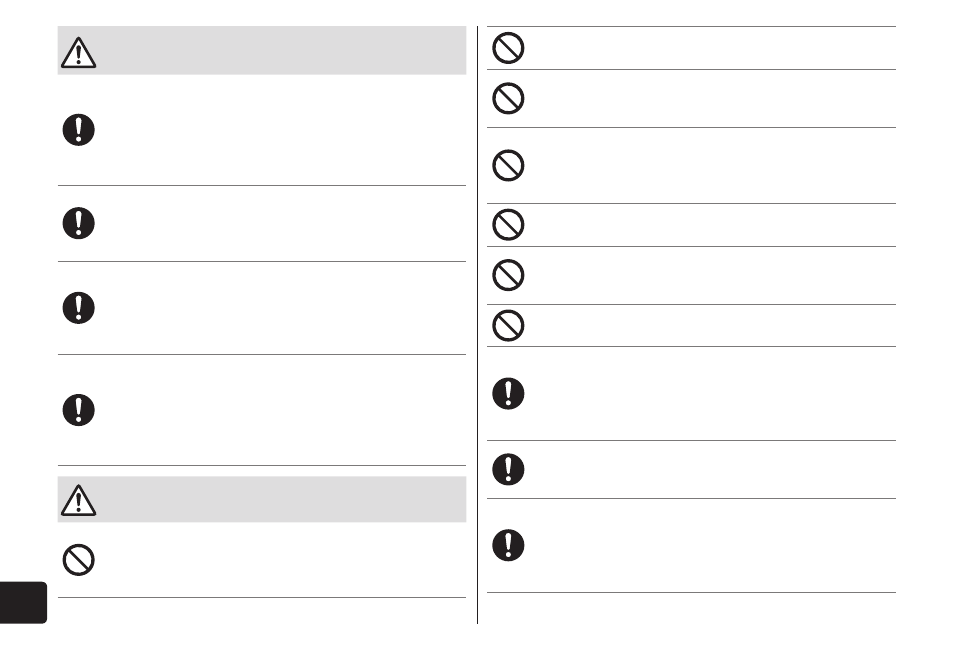Select the prohibition symbol in the left column
This screenshot has width=954, height=671.
click(x=78, y=560)
